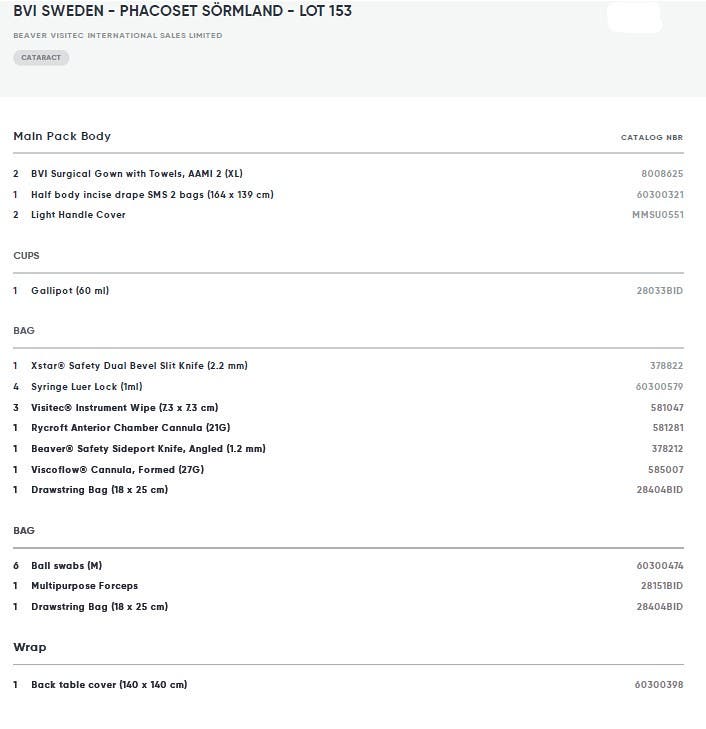This screenshot has height=729, width=706.
Task: Select catalog number 8008625
Action: point(662,174)
